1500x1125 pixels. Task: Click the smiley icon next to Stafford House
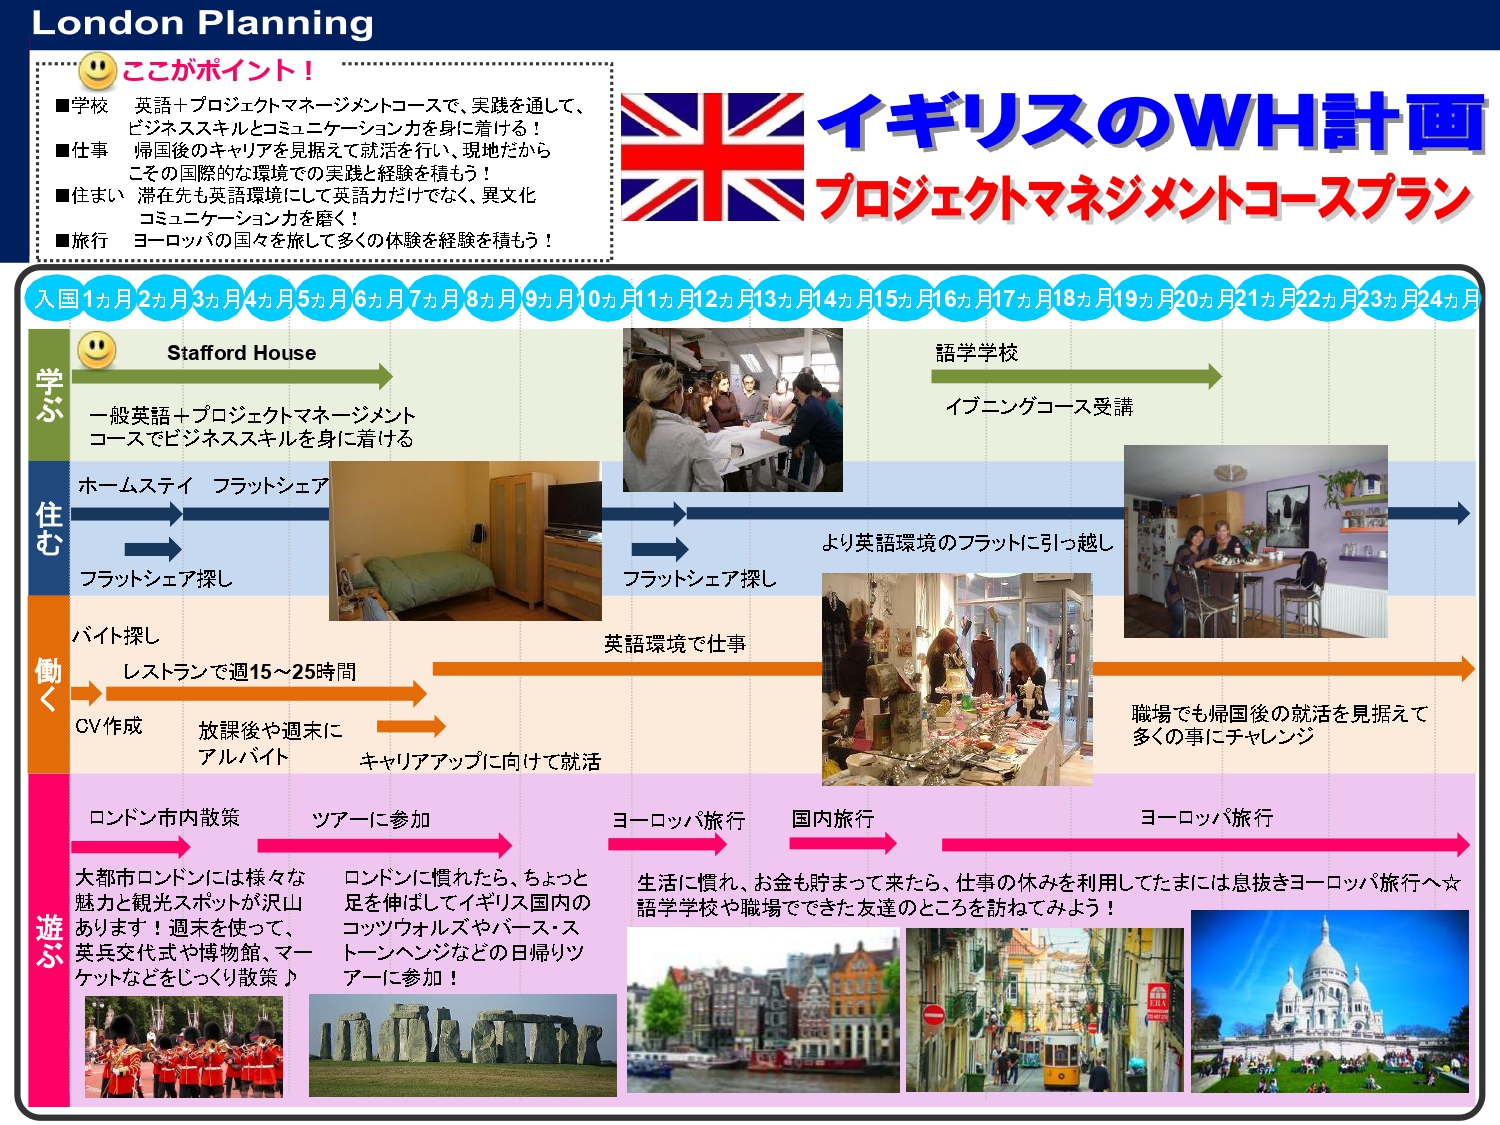(x=96, y=350)
